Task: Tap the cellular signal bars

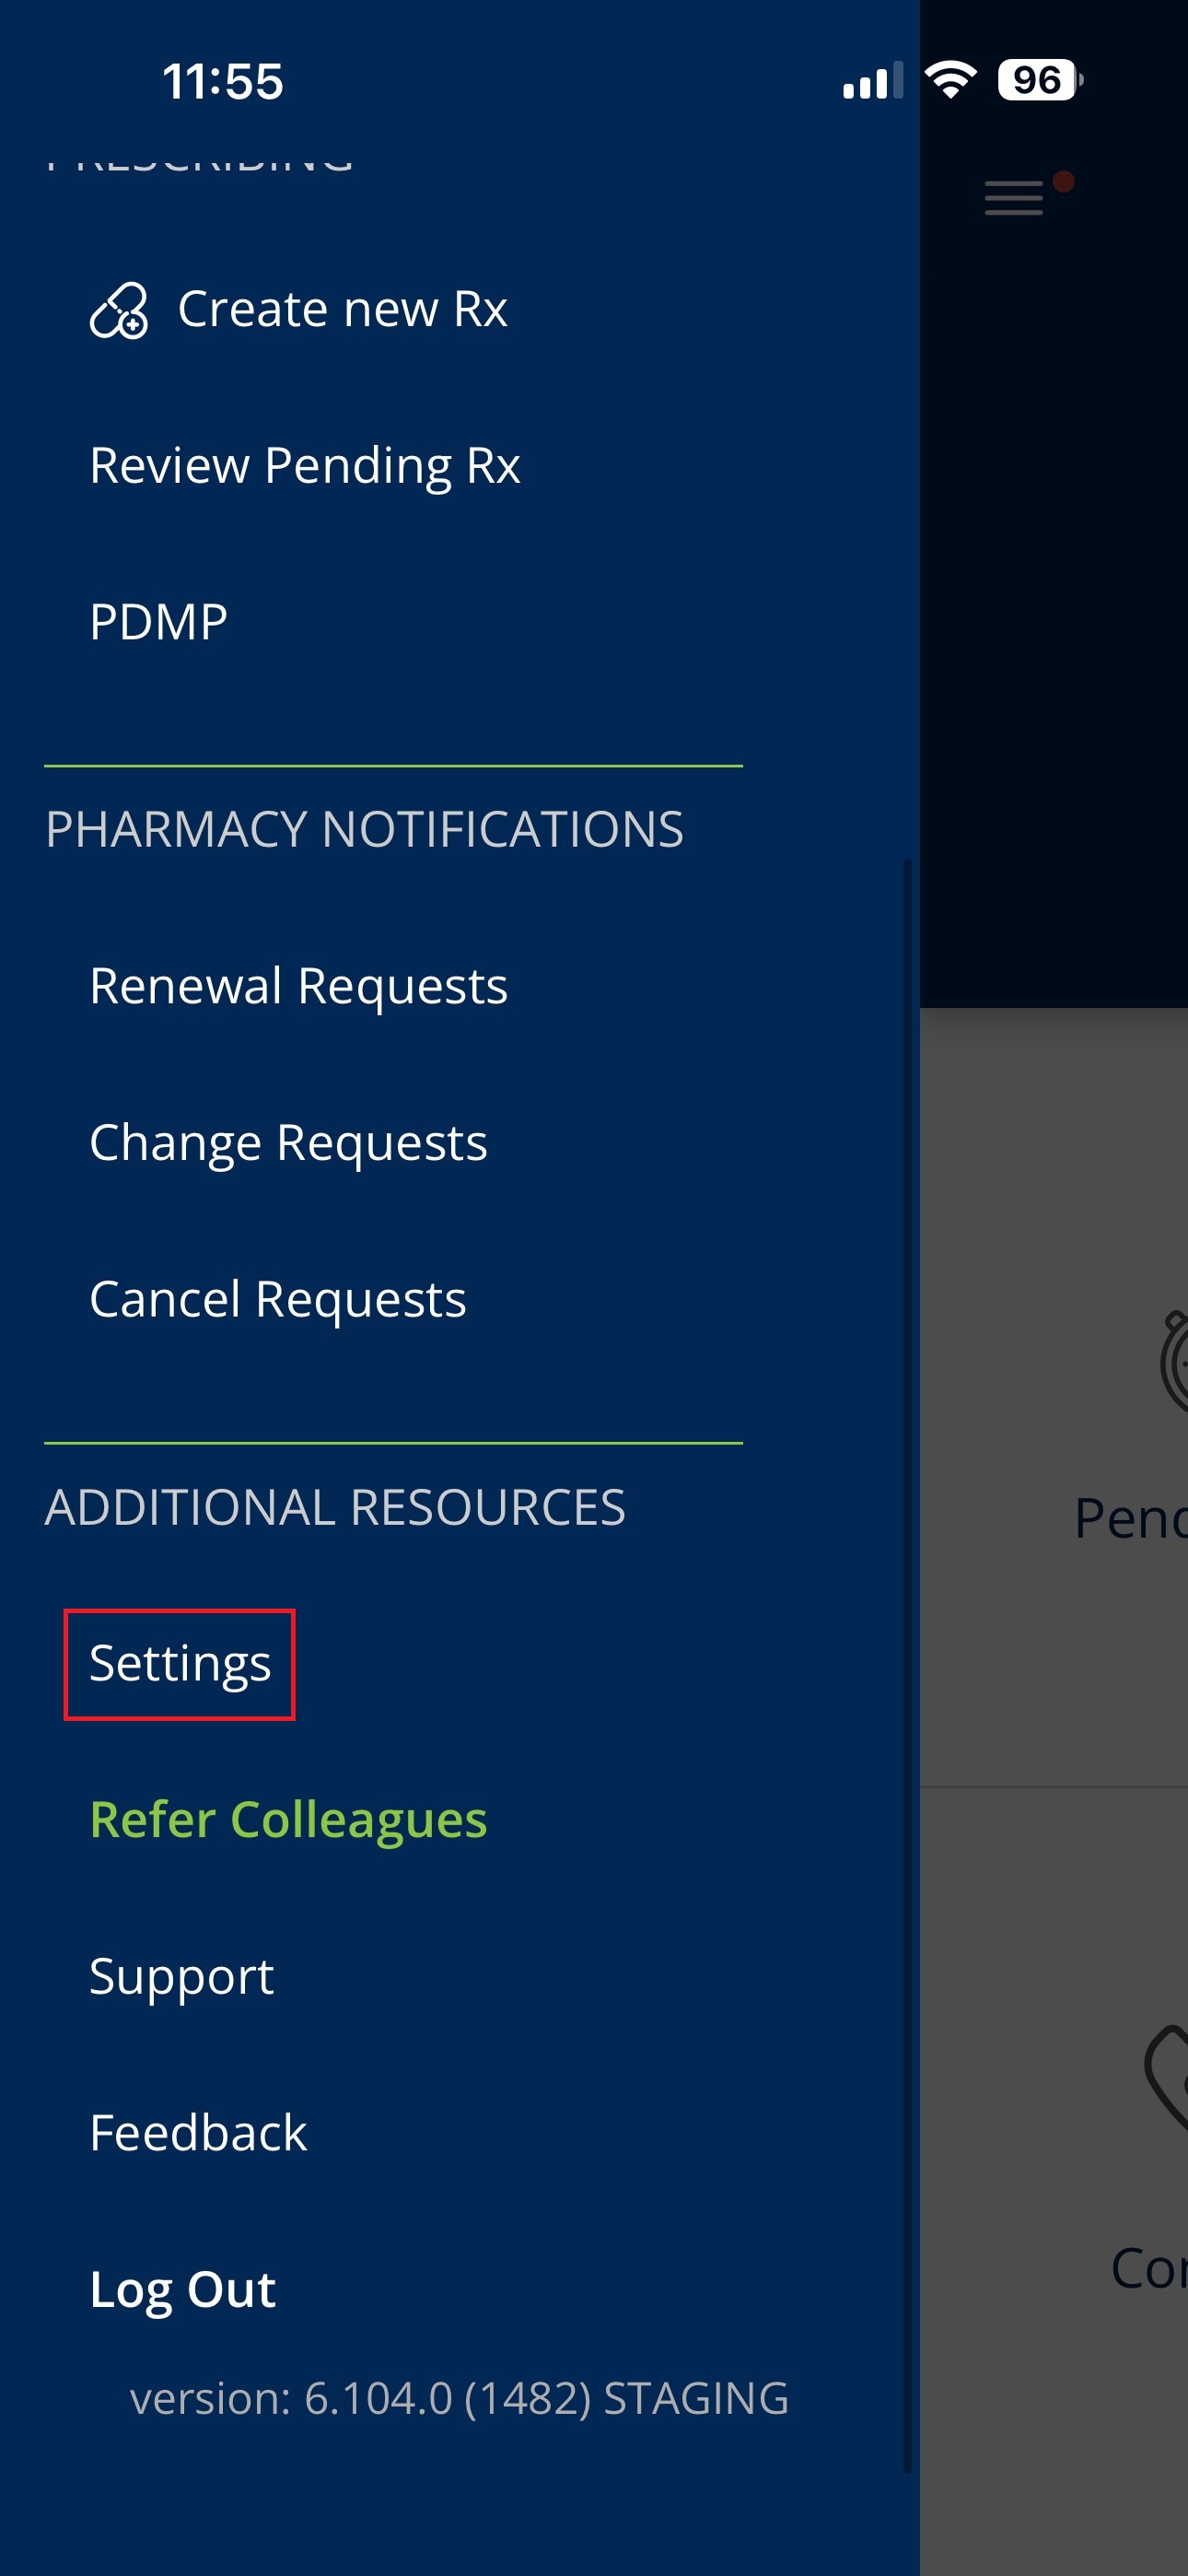Action: pyautogui.click(x=872, y=82)
